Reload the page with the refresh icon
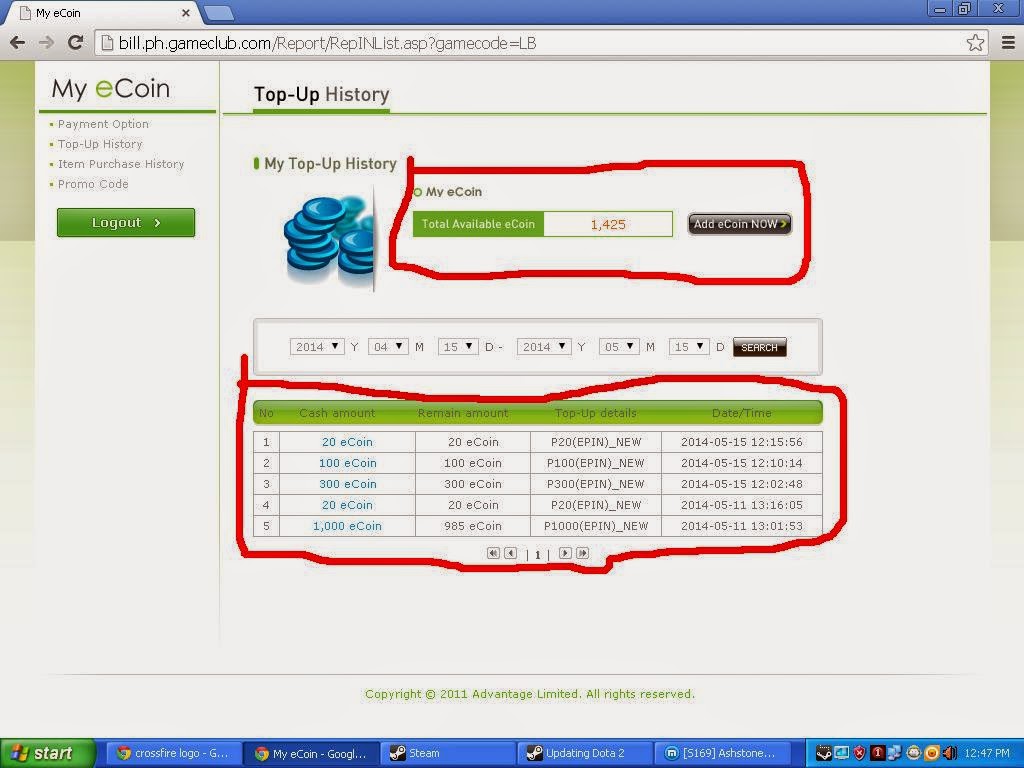Screen dimensions: 1024x768 coord(76,43)
